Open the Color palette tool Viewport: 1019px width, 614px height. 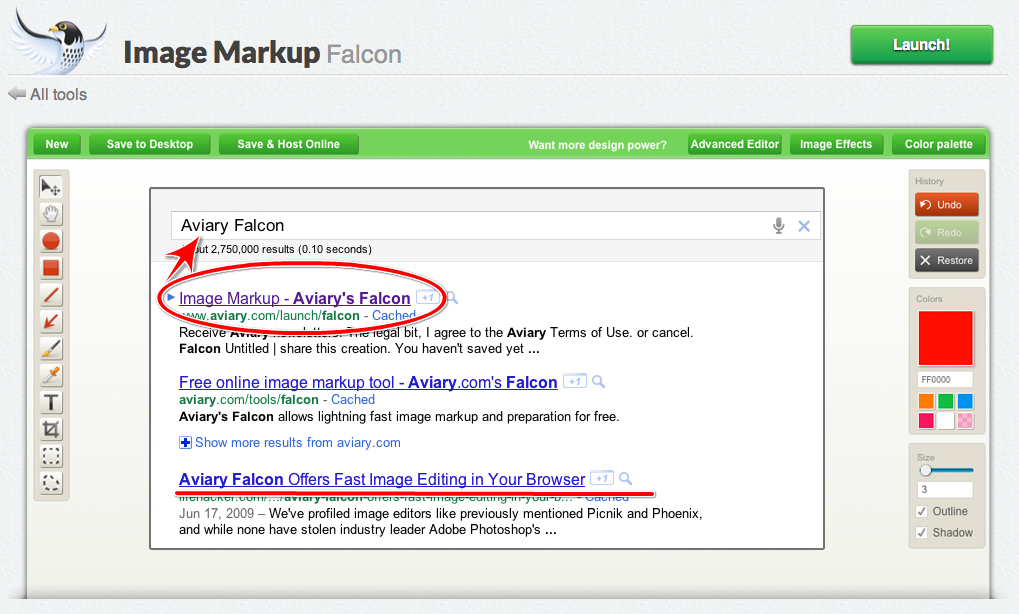(x=938, y=144)
